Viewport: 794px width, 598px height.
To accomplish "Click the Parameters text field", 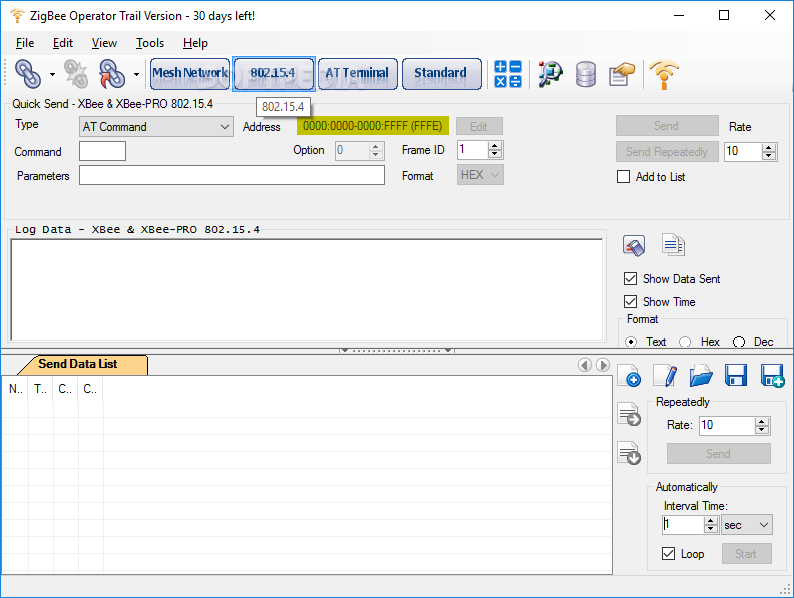I will coord(232,175).
